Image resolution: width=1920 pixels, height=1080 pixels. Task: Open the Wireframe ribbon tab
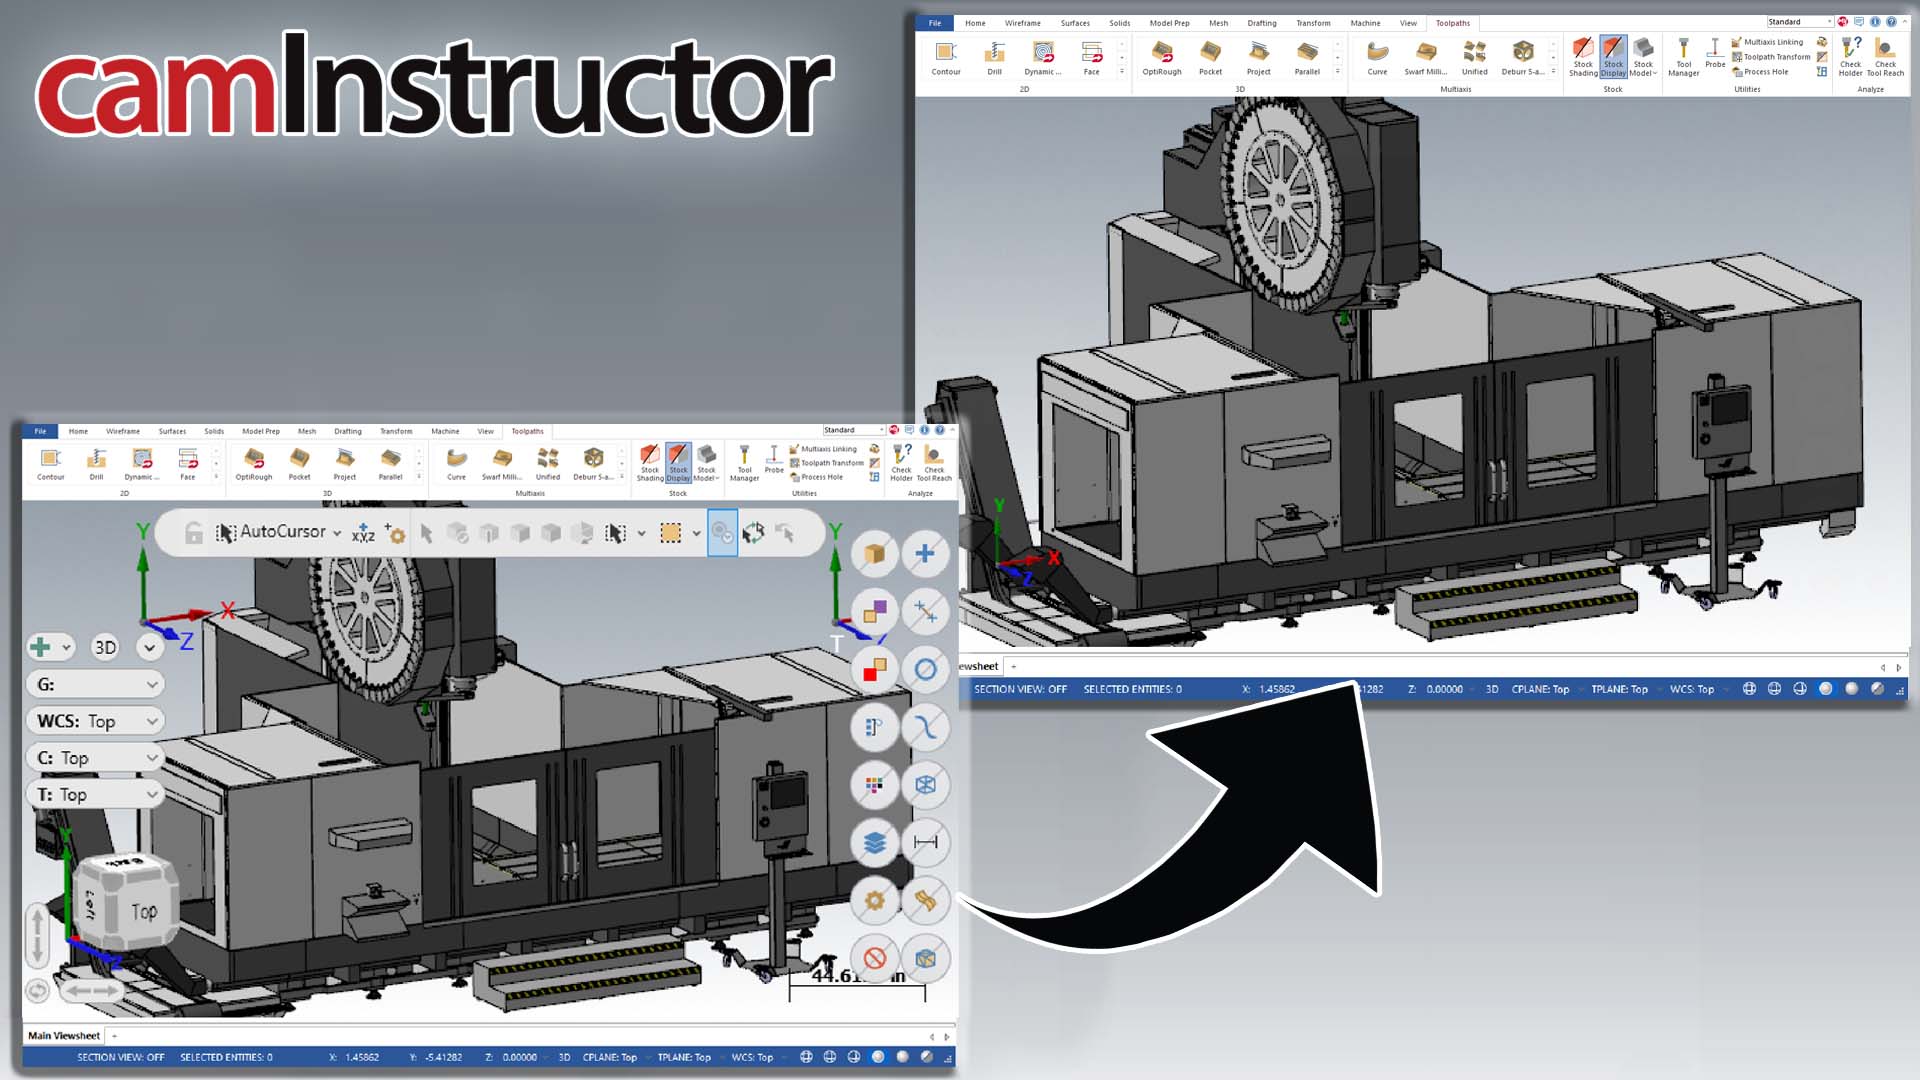coord(121,431)
